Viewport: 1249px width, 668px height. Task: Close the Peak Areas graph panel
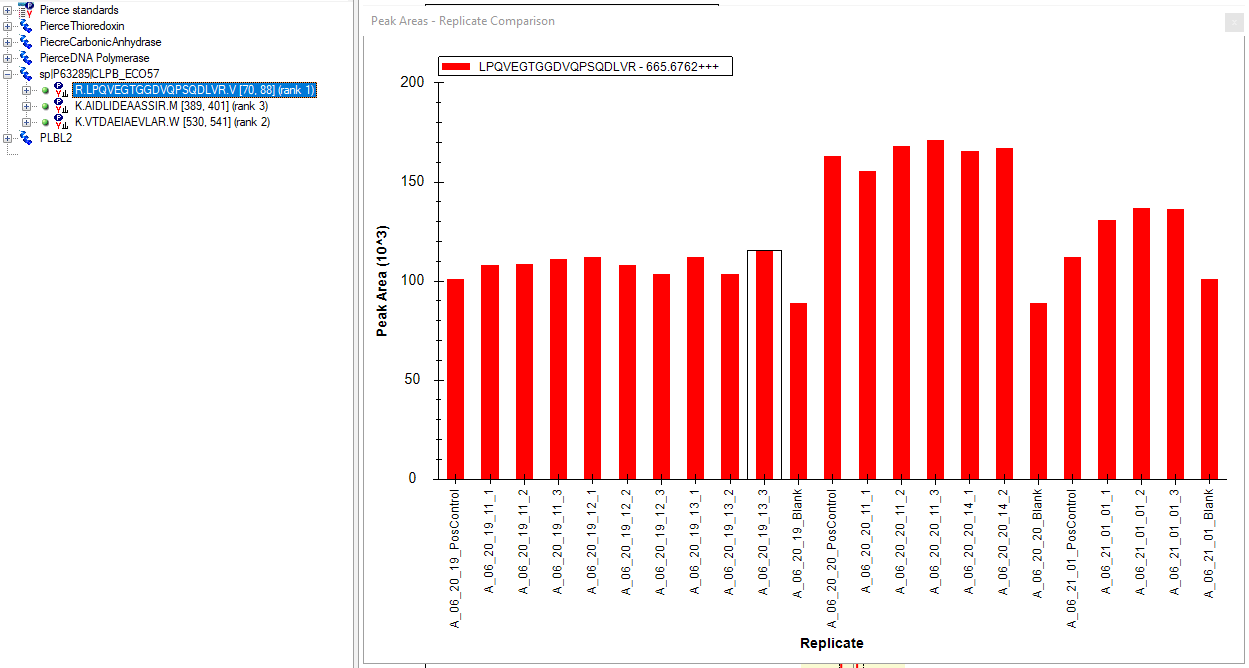coord(1235,22)
